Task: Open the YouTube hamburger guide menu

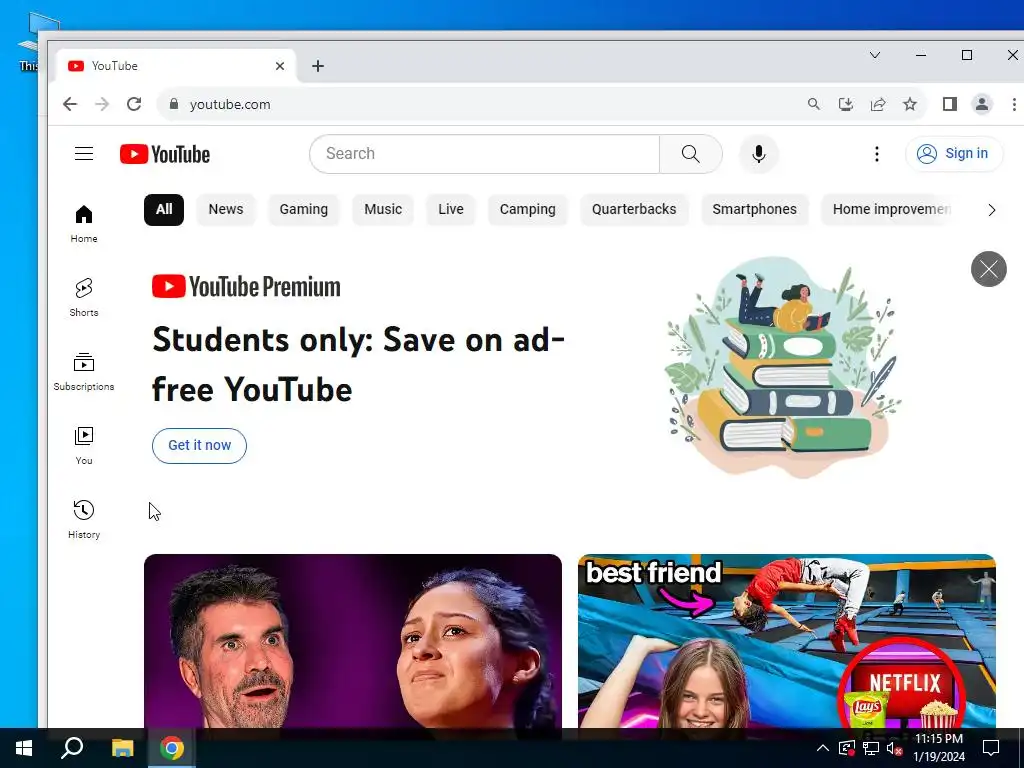Action: point(84,153)
